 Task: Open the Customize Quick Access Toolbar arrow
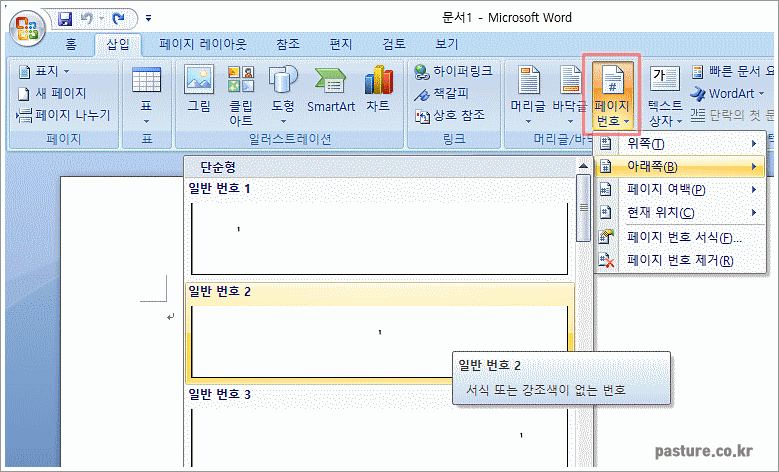pos(148,19)
